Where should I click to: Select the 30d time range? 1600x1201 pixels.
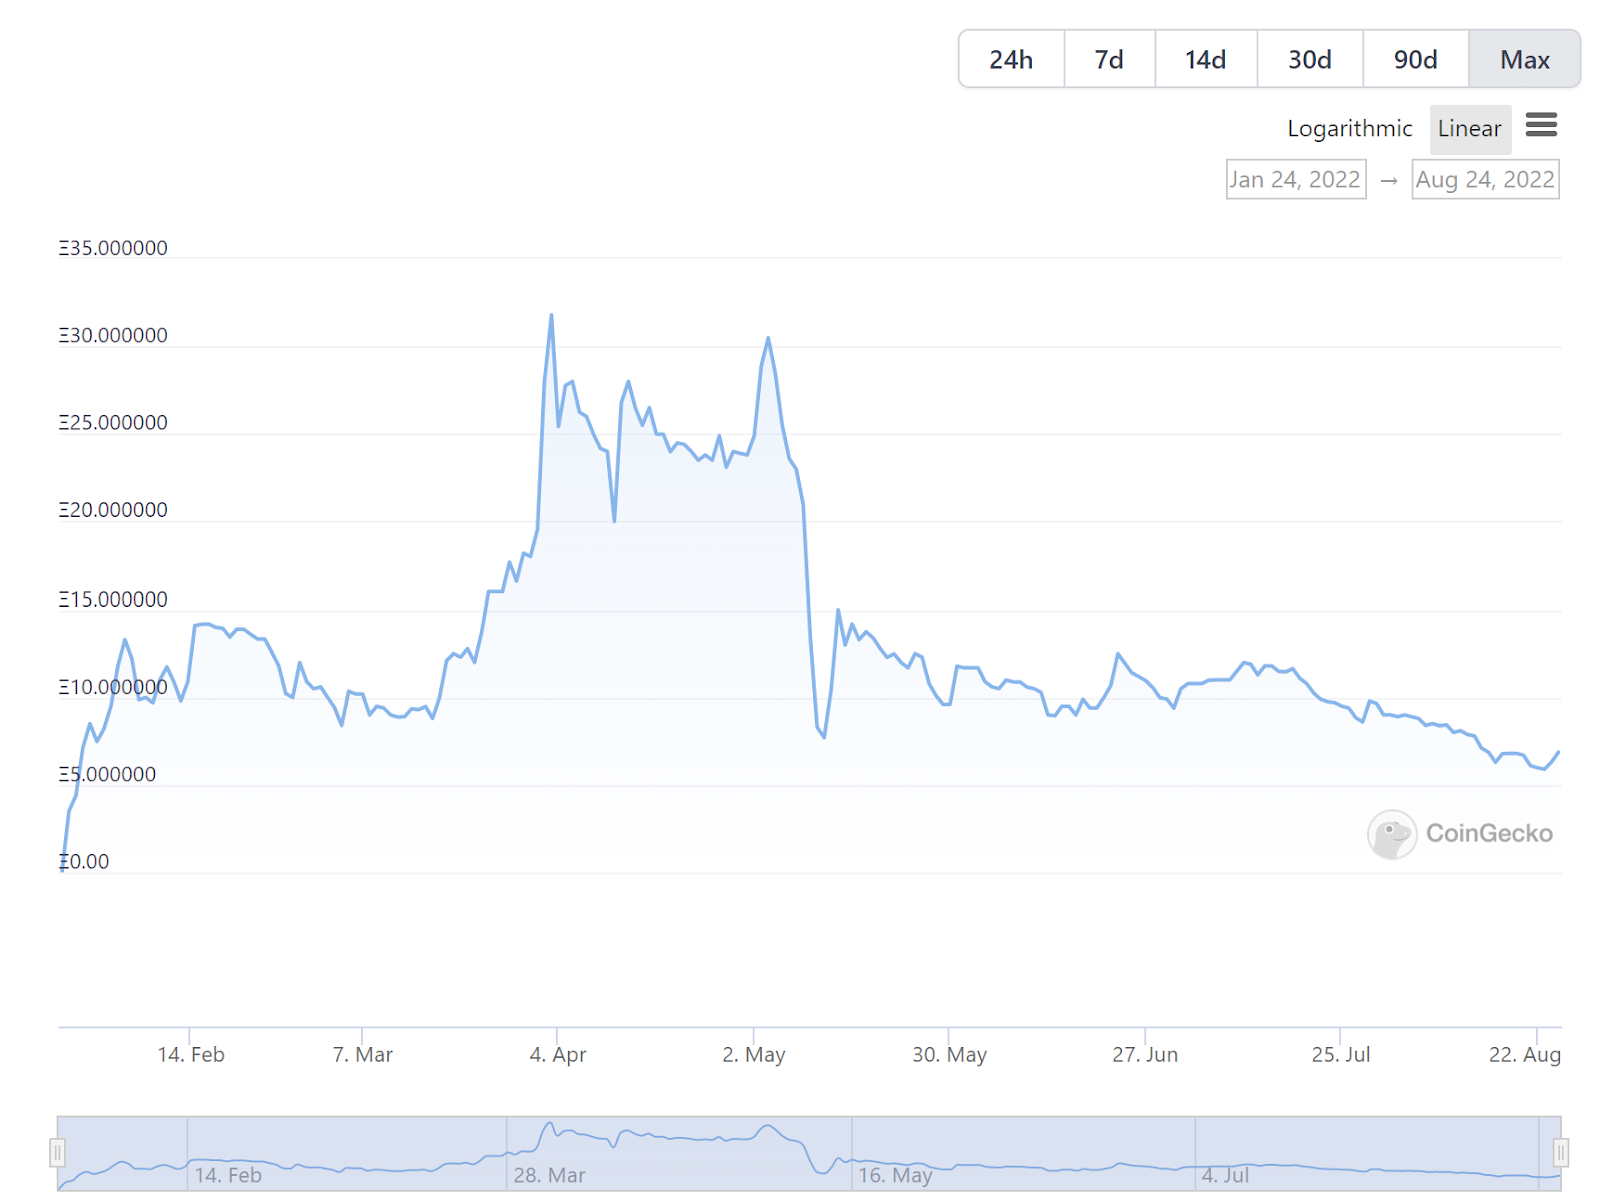coord(1310,60)
